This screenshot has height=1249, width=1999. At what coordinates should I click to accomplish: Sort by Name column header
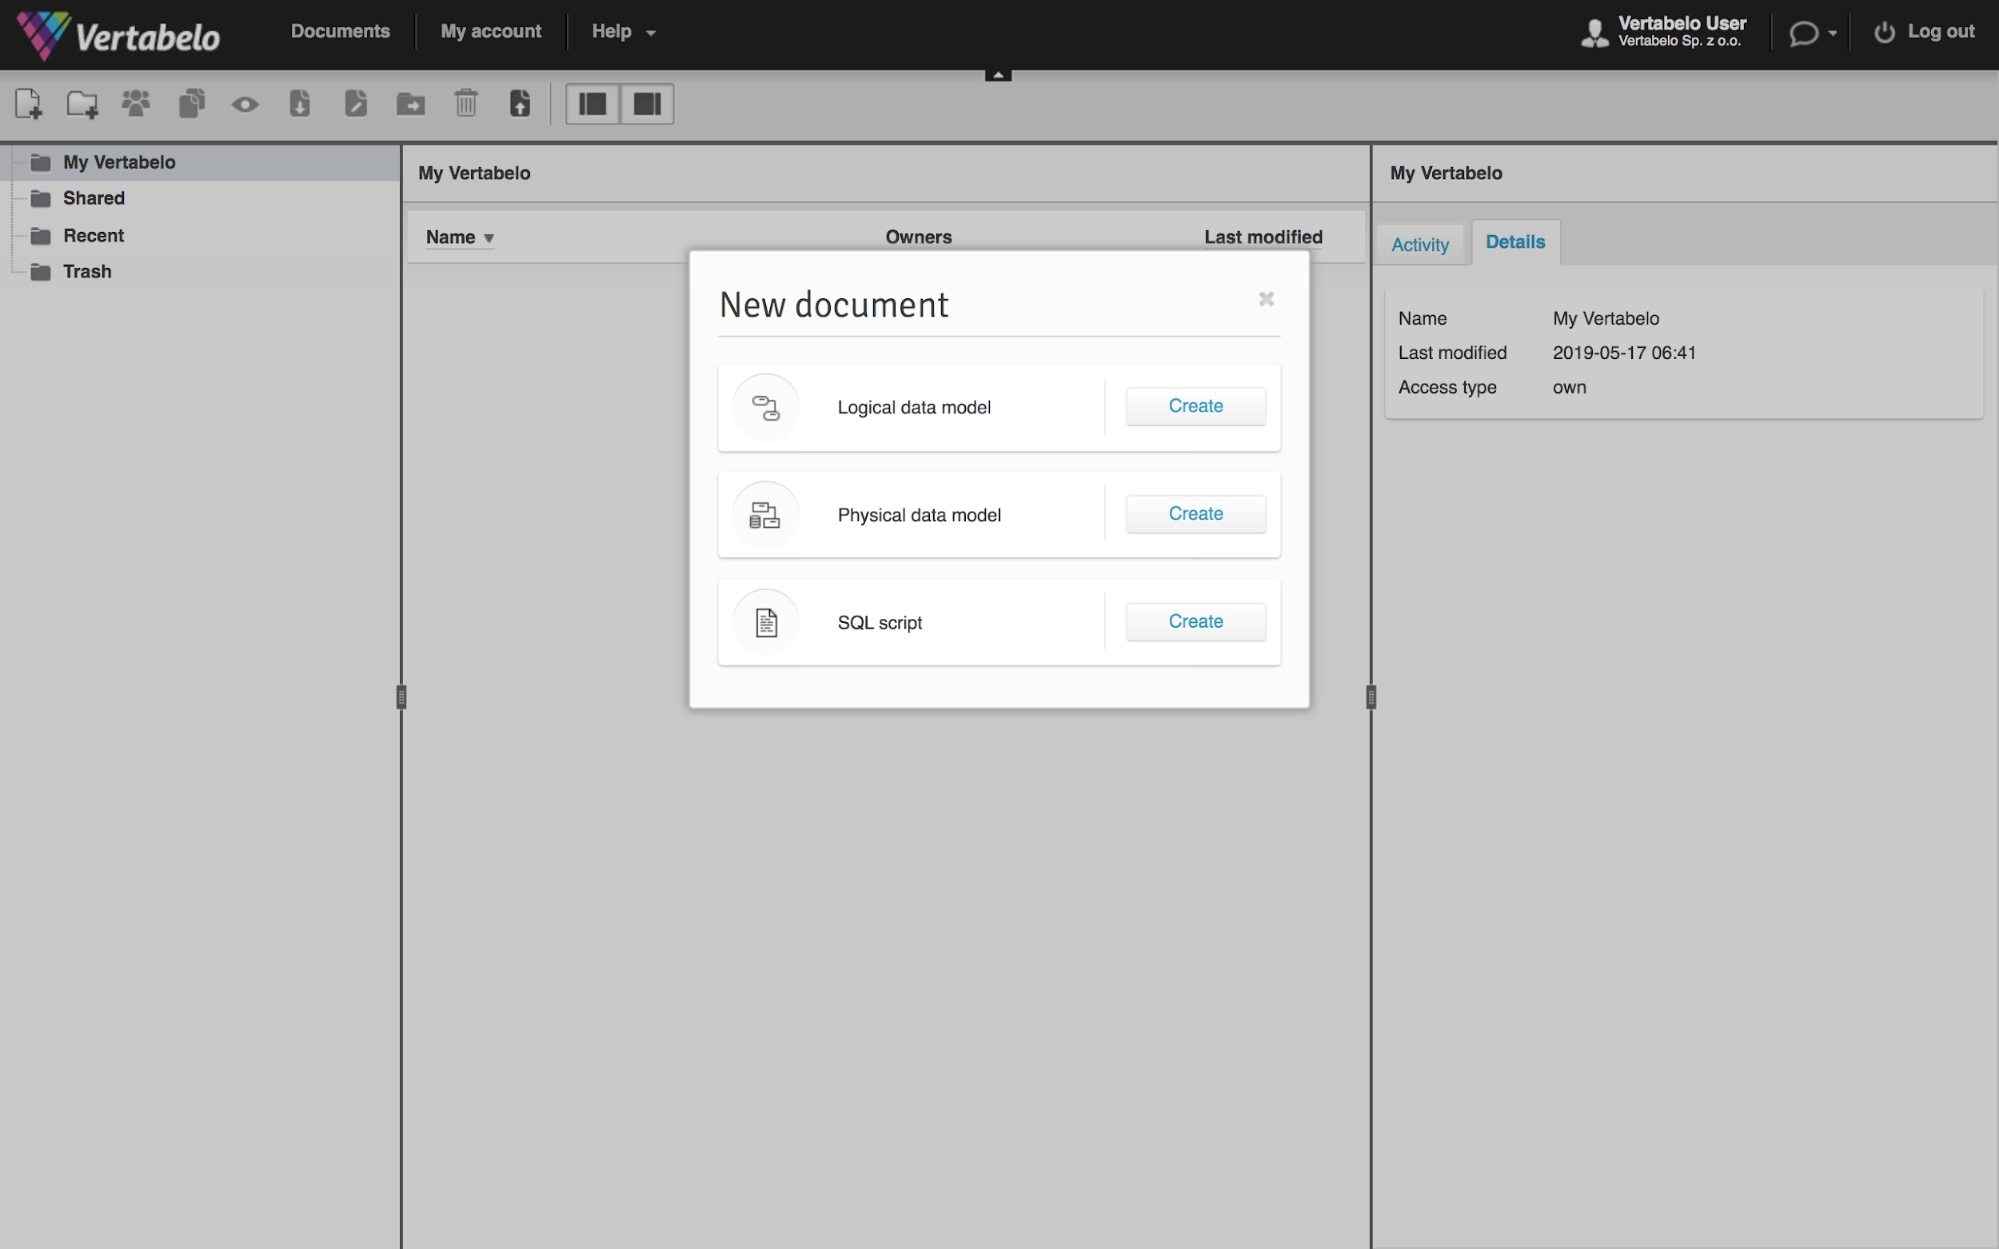coord(460,237)
